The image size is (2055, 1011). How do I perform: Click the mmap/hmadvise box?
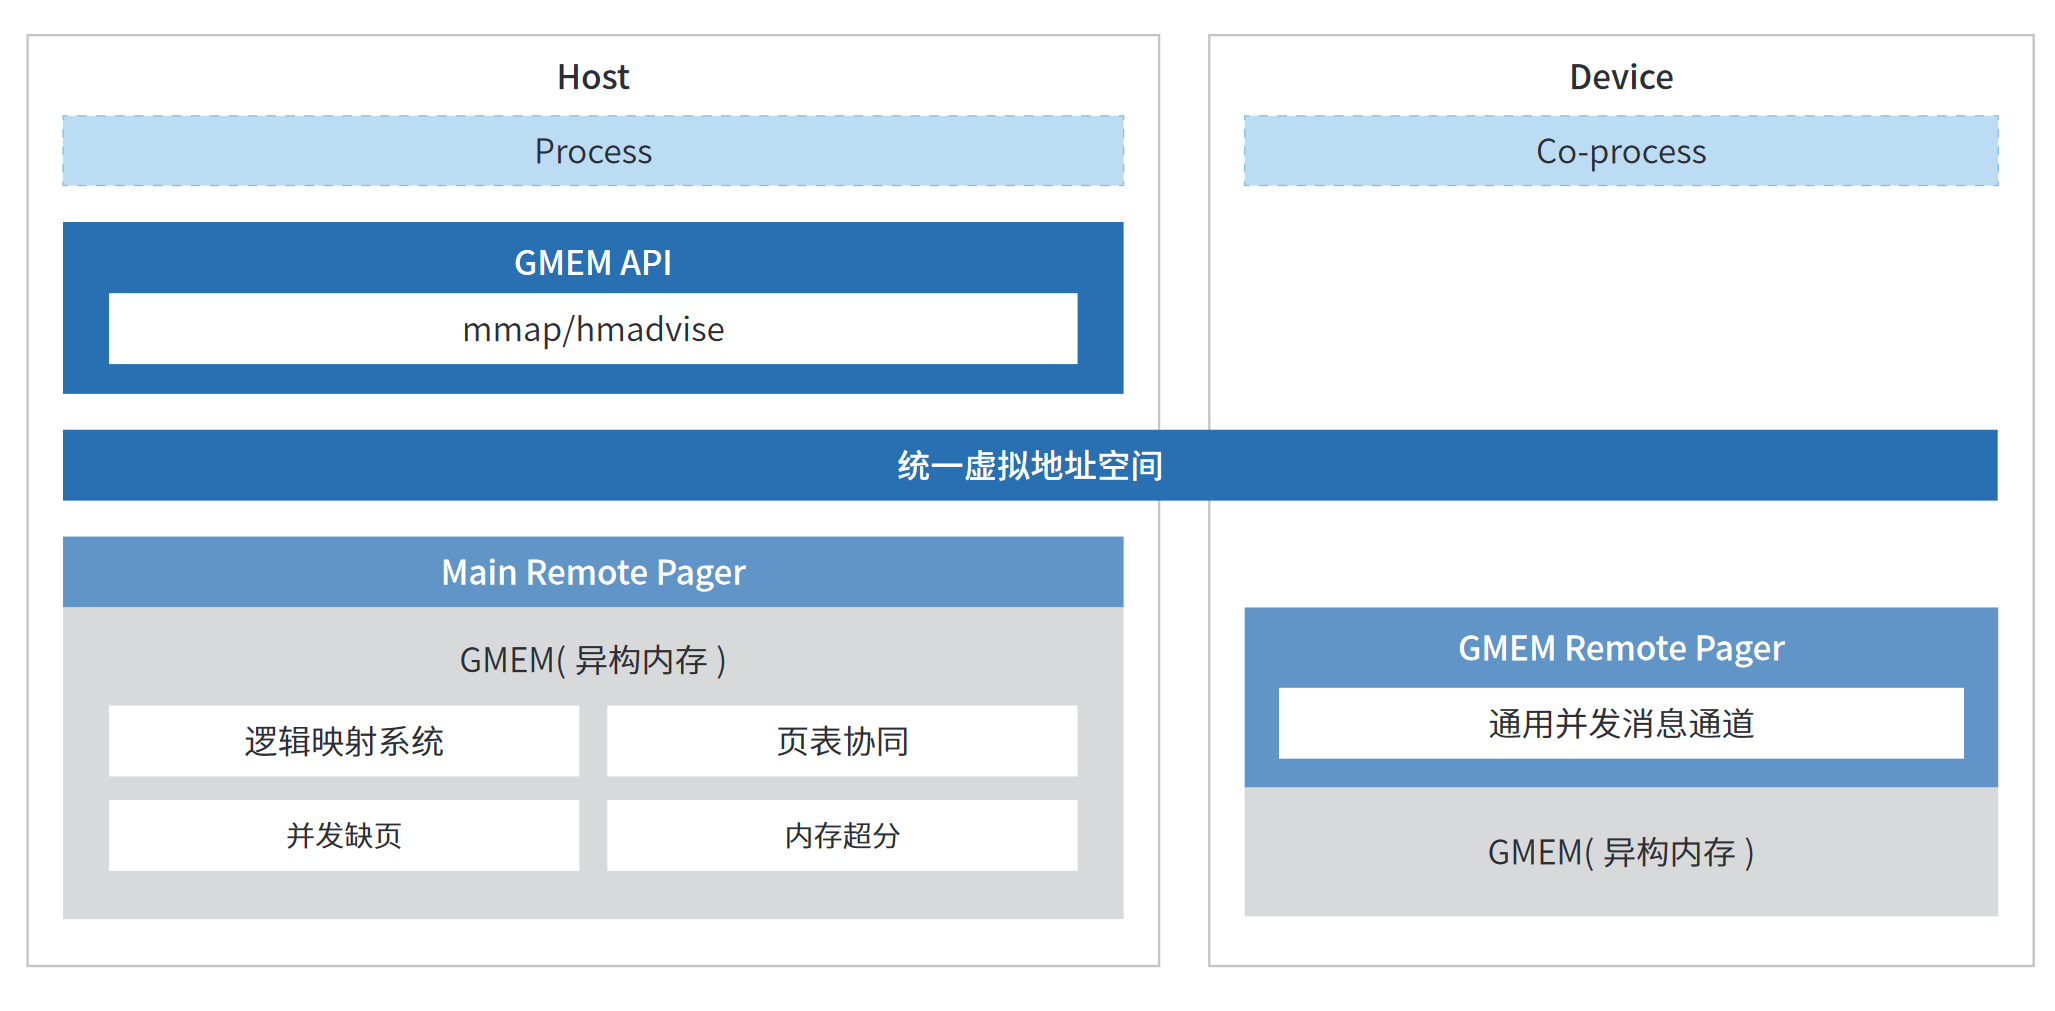pyautogui.click(x=594, y=328)
